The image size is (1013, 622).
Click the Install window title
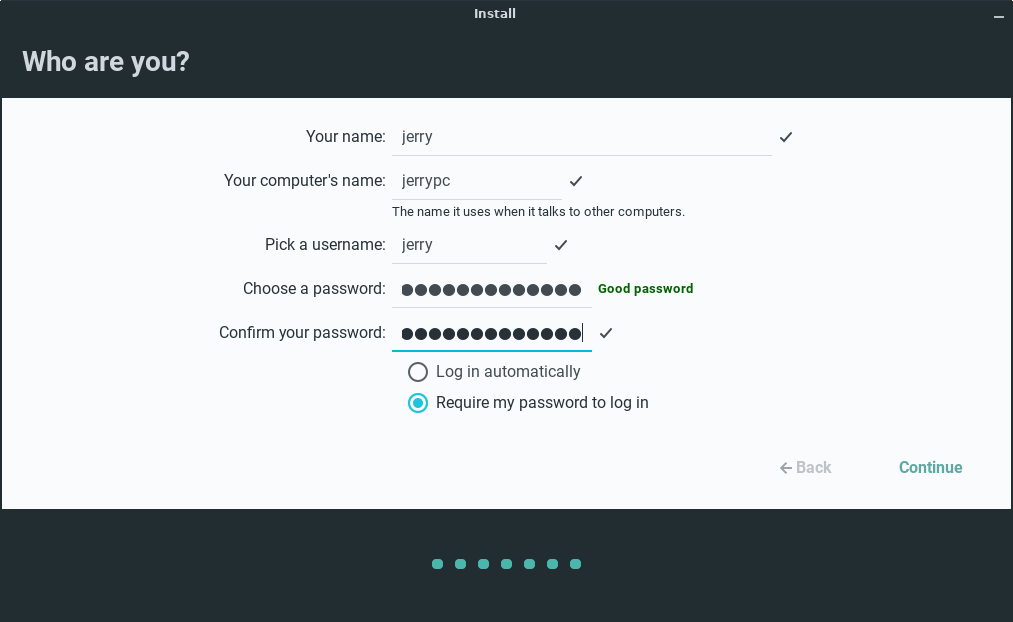pyautogui.click(x=495, y=14)
